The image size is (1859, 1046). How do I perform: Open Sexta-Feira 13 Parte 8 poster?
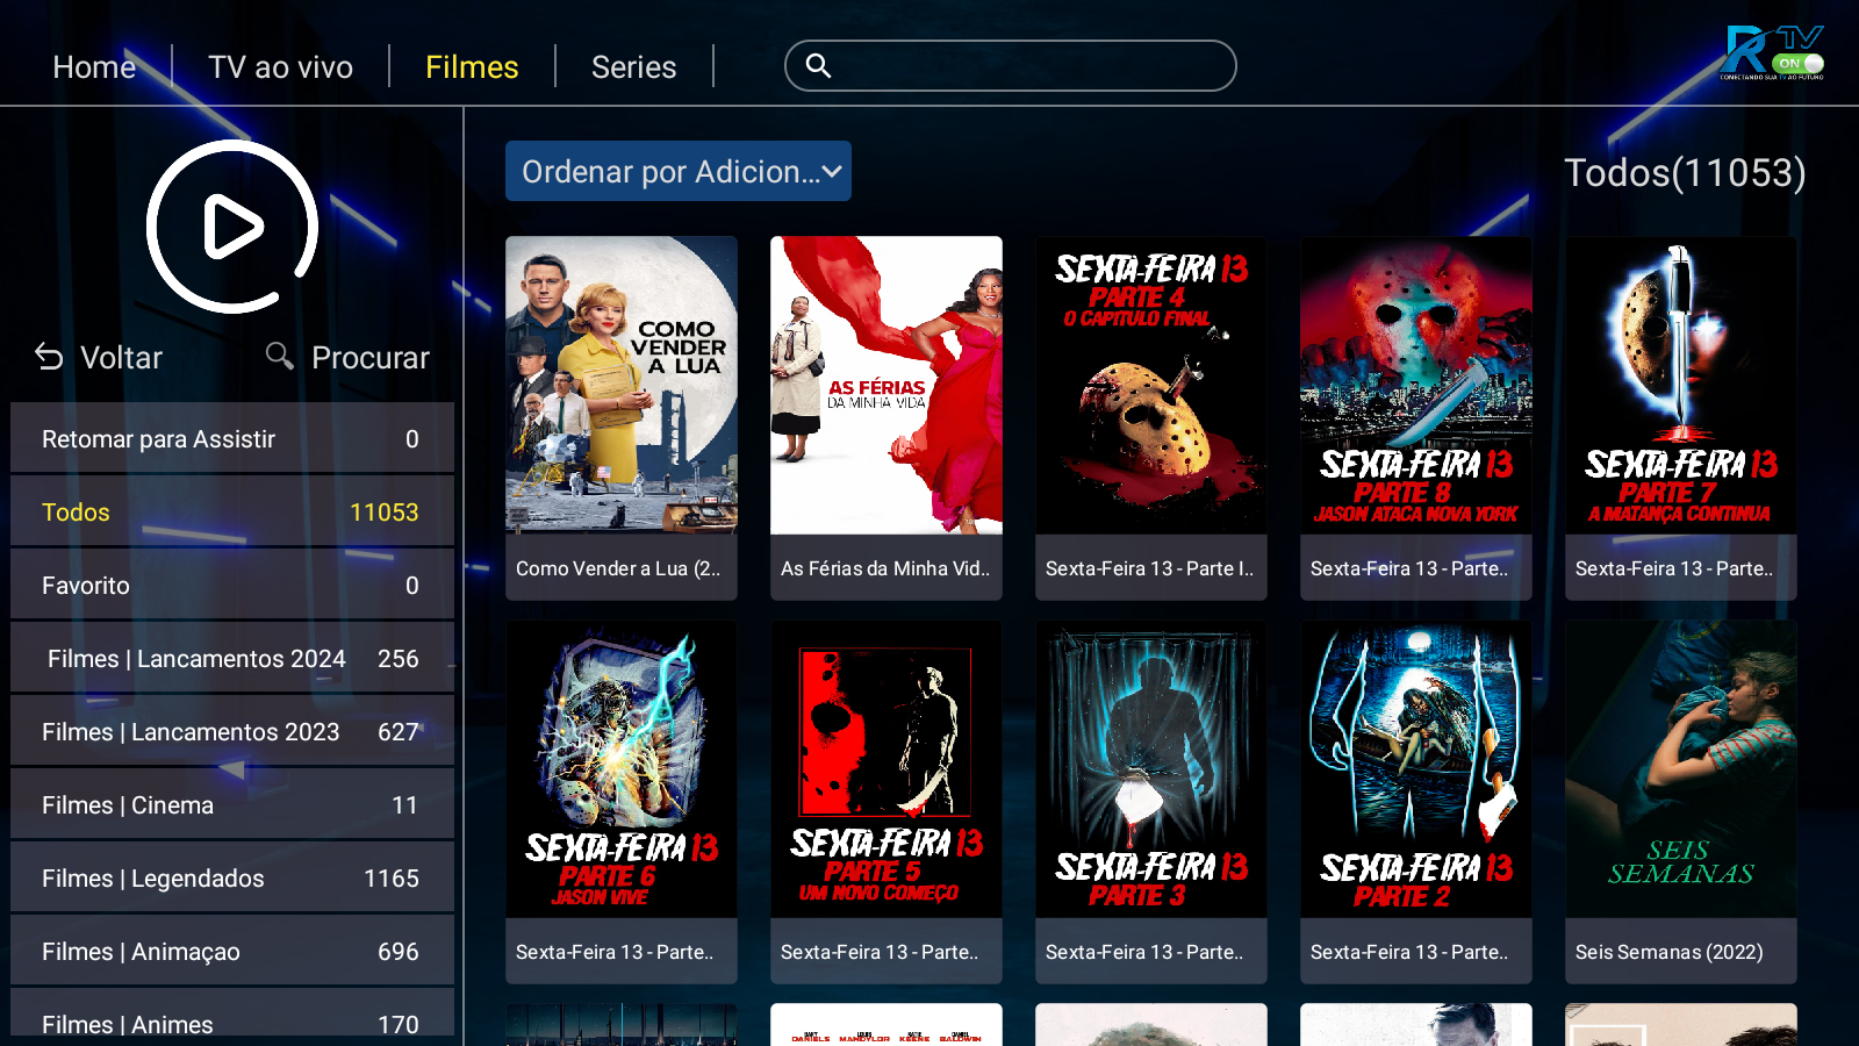1415,386
